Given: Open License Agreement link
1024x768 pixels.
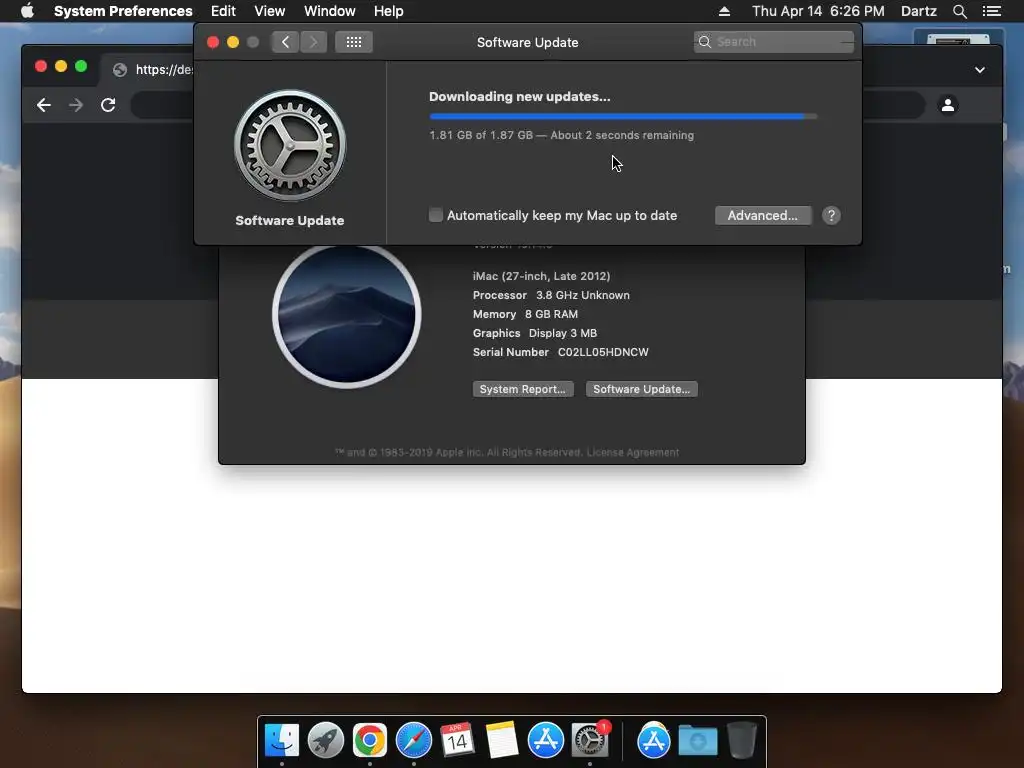Looking at the screenshot, I should point(632,452).
